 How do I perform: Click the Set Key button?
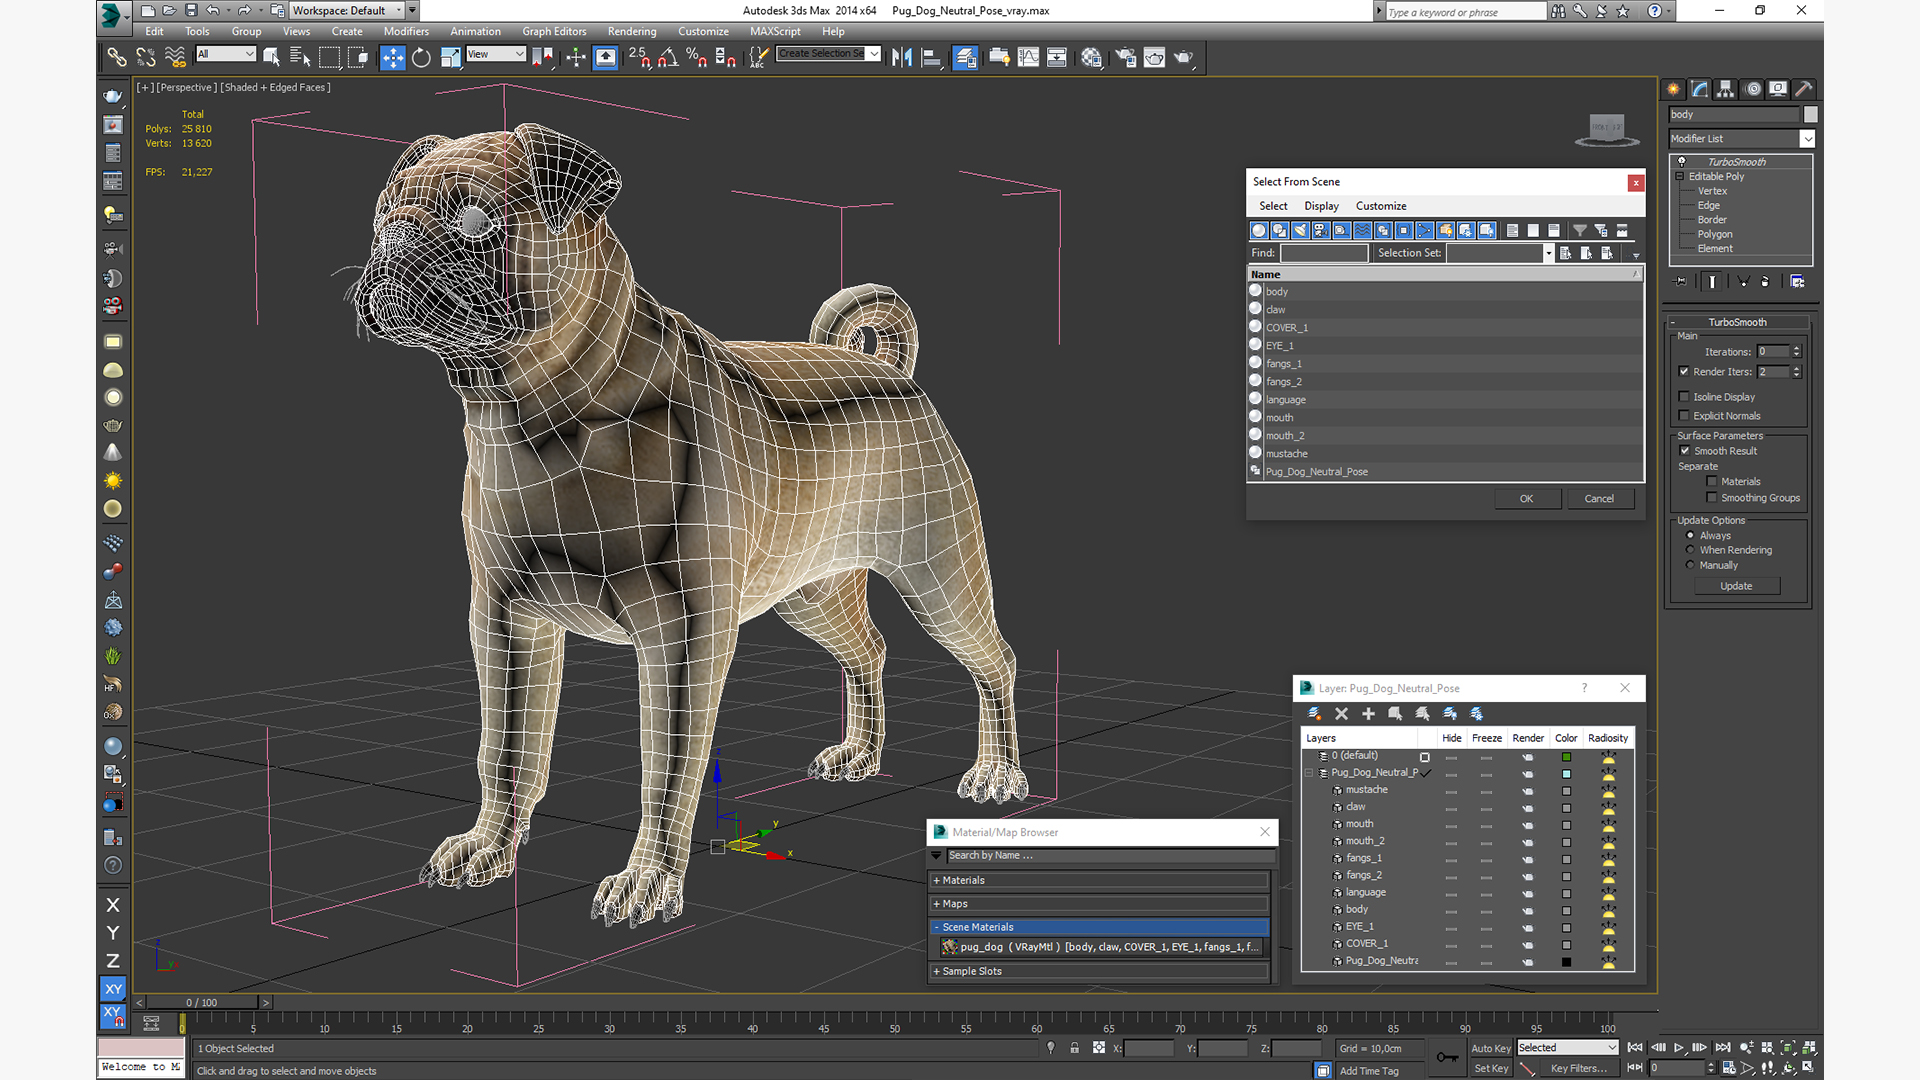pyautogui.click(x=1491, y=1068)
